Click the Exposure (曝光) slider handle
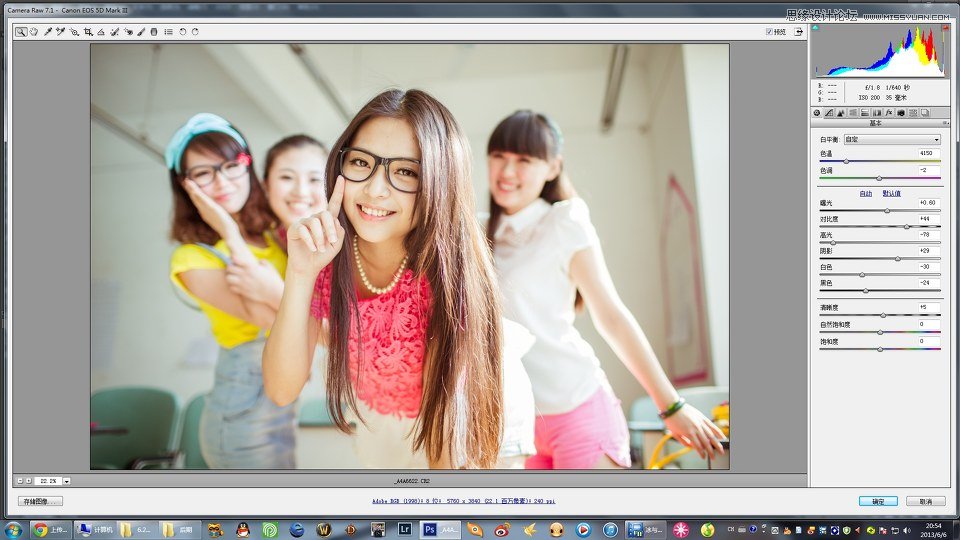 887,211
